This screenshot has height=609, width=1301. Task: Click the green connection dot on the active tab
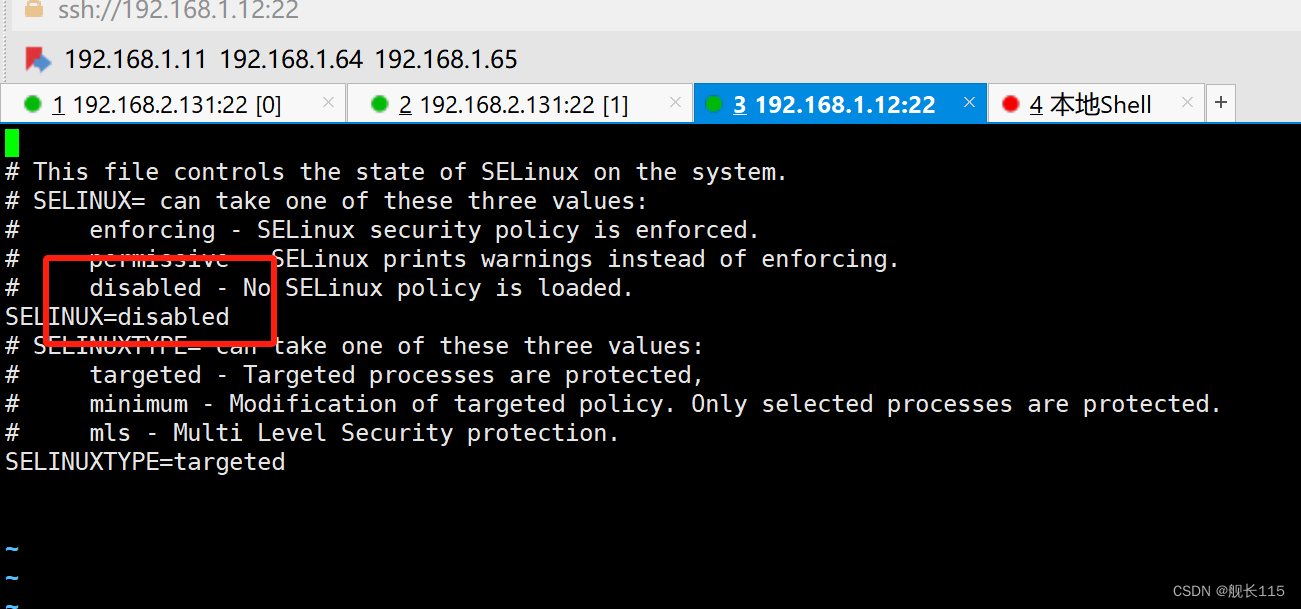[x=714, y=103]
